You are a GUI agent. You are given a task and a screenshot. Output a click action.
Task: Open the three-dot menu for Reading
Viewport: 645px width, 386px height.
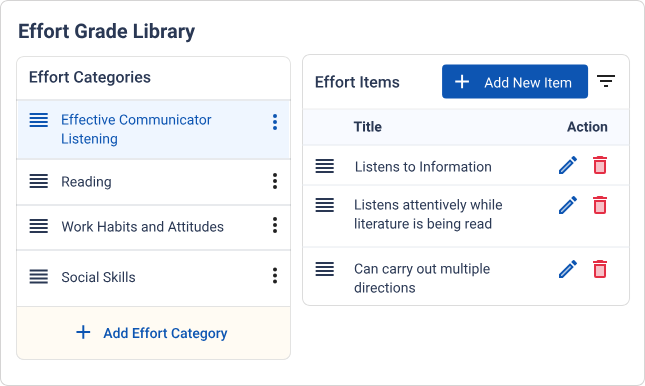point(275,181)
